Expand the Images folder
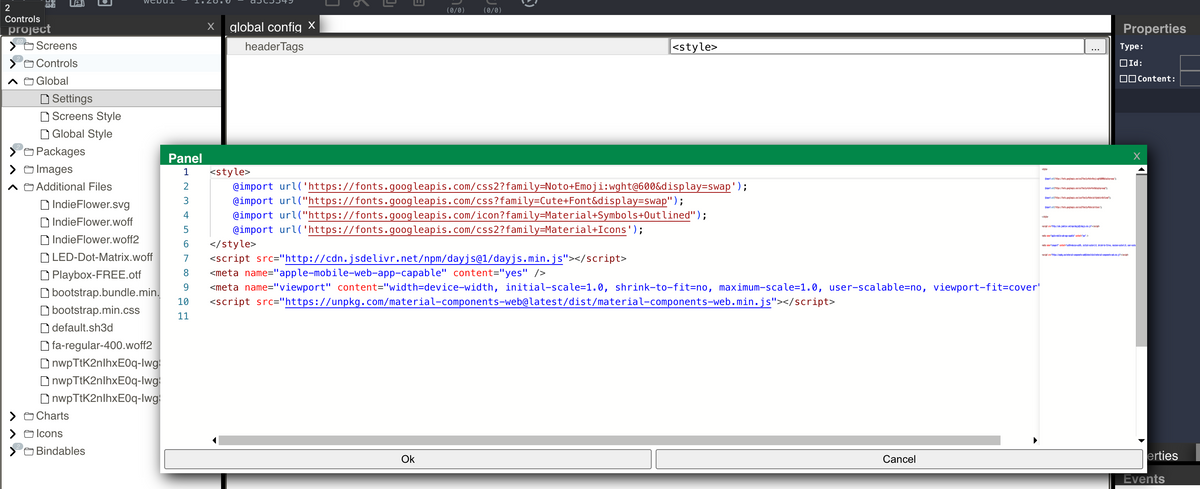The height and width of the screenshot is (489, 1200). coord(12,169)
